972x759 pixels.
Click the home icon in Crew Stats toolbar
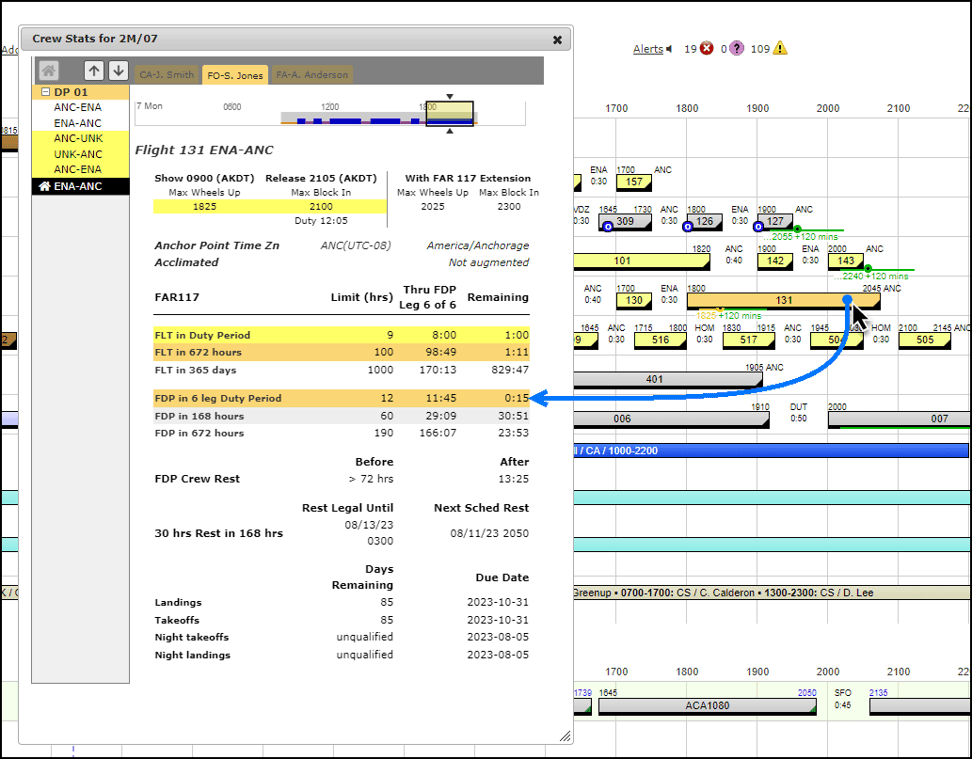coord(48,70)
